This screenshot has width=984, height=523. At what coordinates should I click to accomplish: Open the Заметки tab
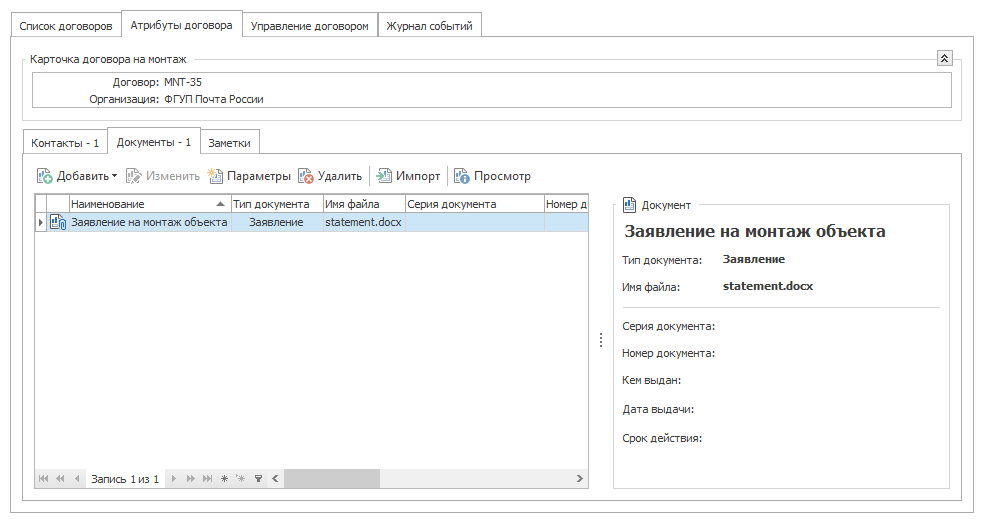pyautogui.click(x=230, y=143)
